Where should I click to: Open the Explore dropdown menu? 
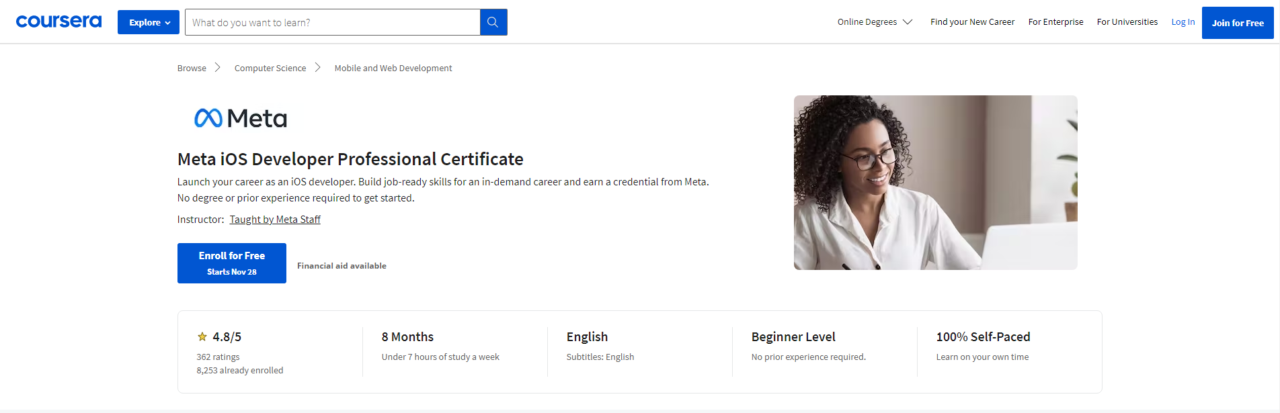[148, 22]
